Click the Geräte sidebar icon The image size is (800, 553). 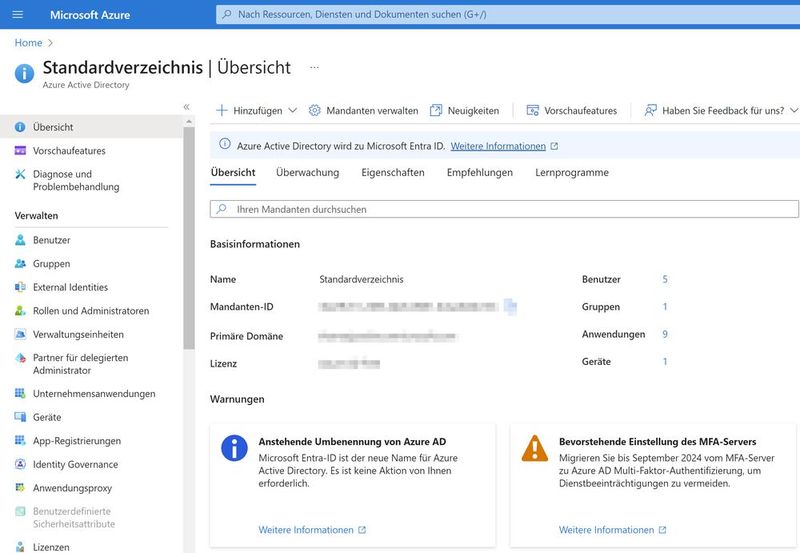[x=20, y=417]
